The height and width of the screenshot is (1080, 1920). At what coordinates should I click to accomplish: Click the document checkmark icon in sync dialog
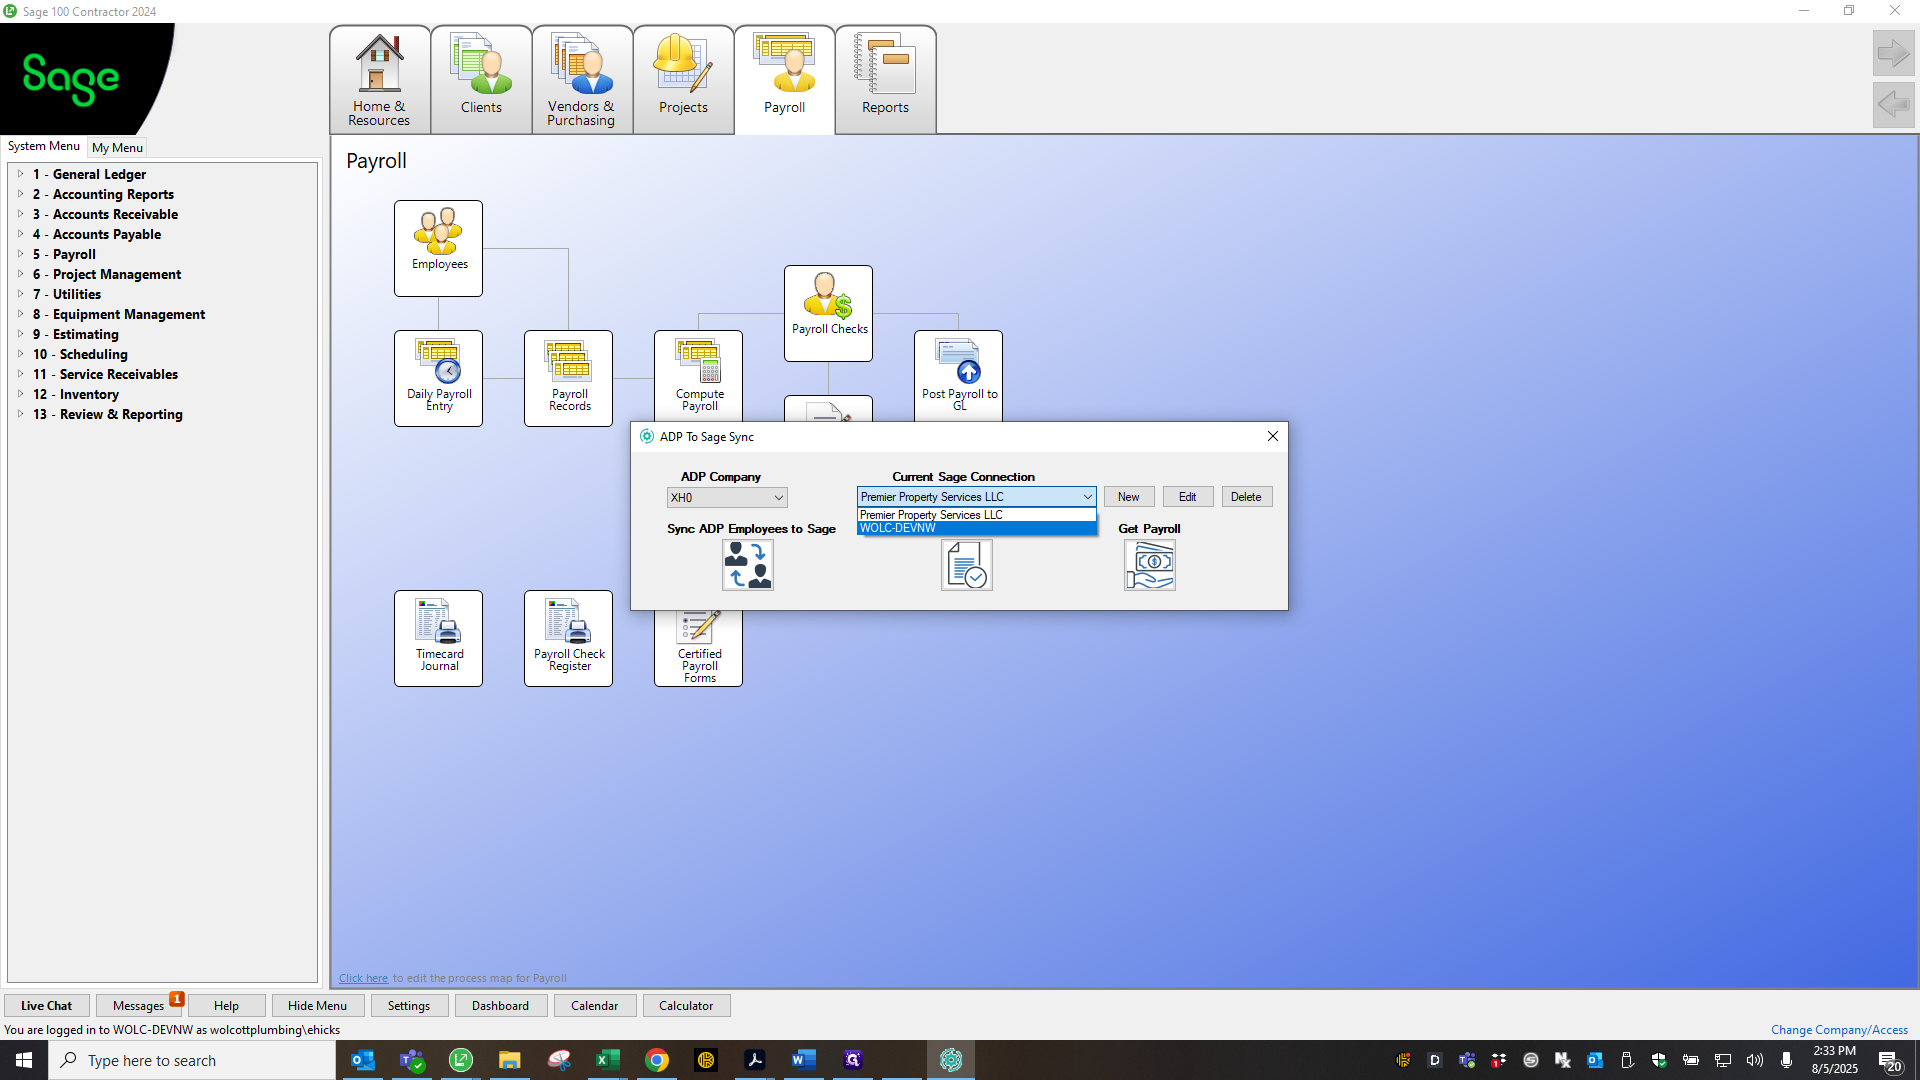point(966,565)
